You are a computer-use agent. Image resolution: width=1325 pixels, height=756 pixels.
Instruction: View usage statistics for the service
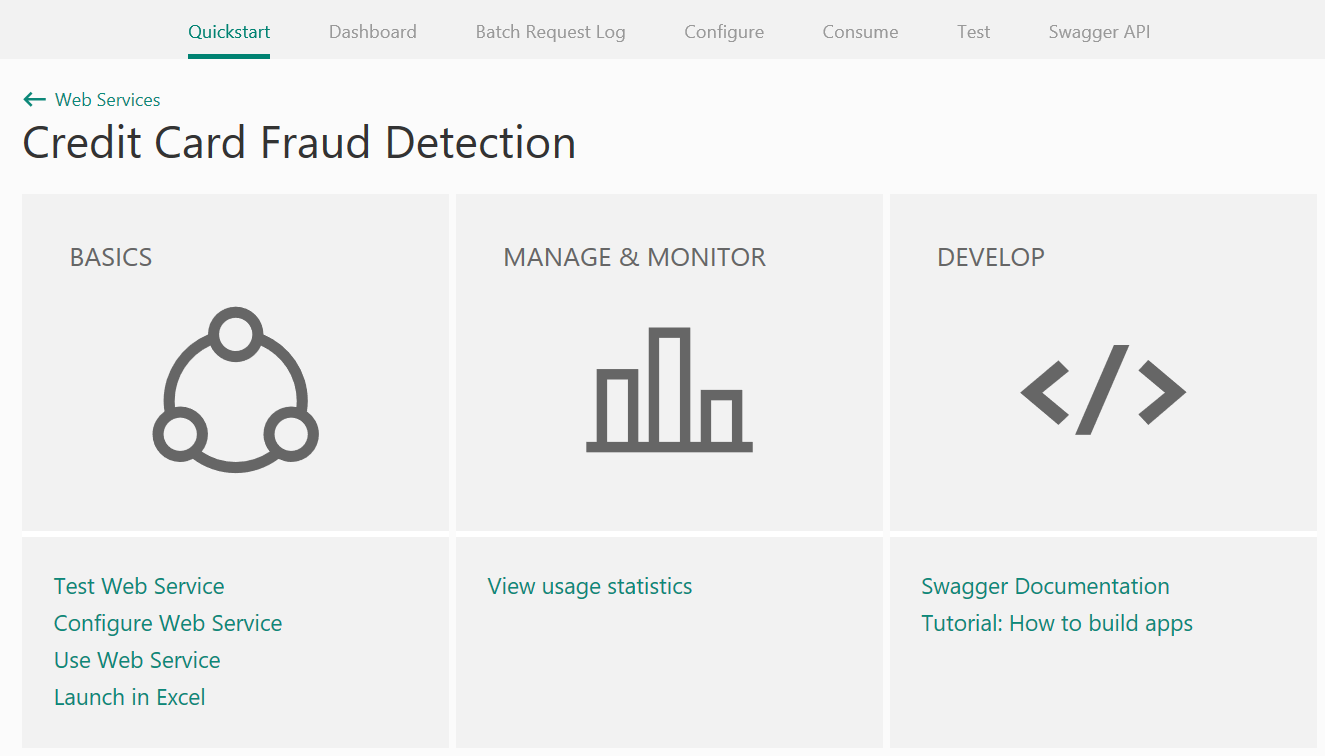coord(589,586)
